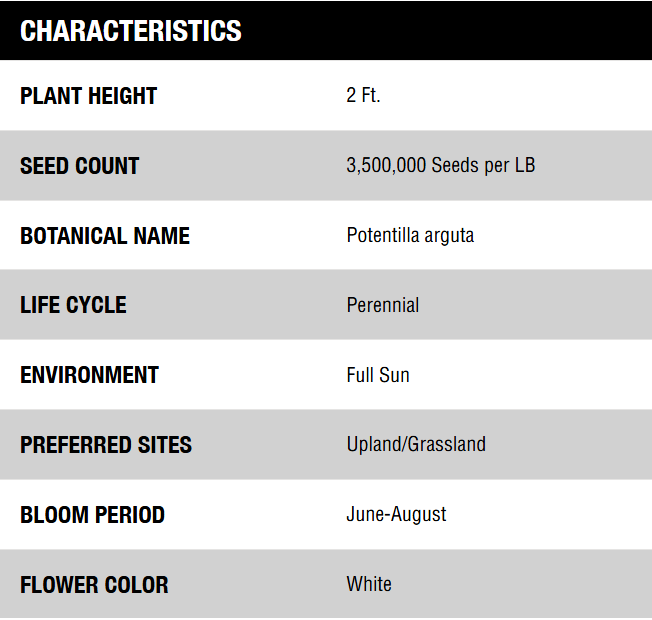Select the LIFE CYCLE label
Screen dimensions: 652x620
73,305
